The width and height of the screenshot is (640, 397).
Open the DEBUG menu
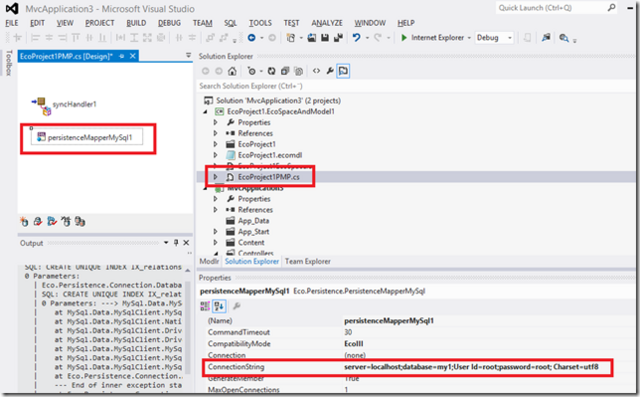pos(169,23)
